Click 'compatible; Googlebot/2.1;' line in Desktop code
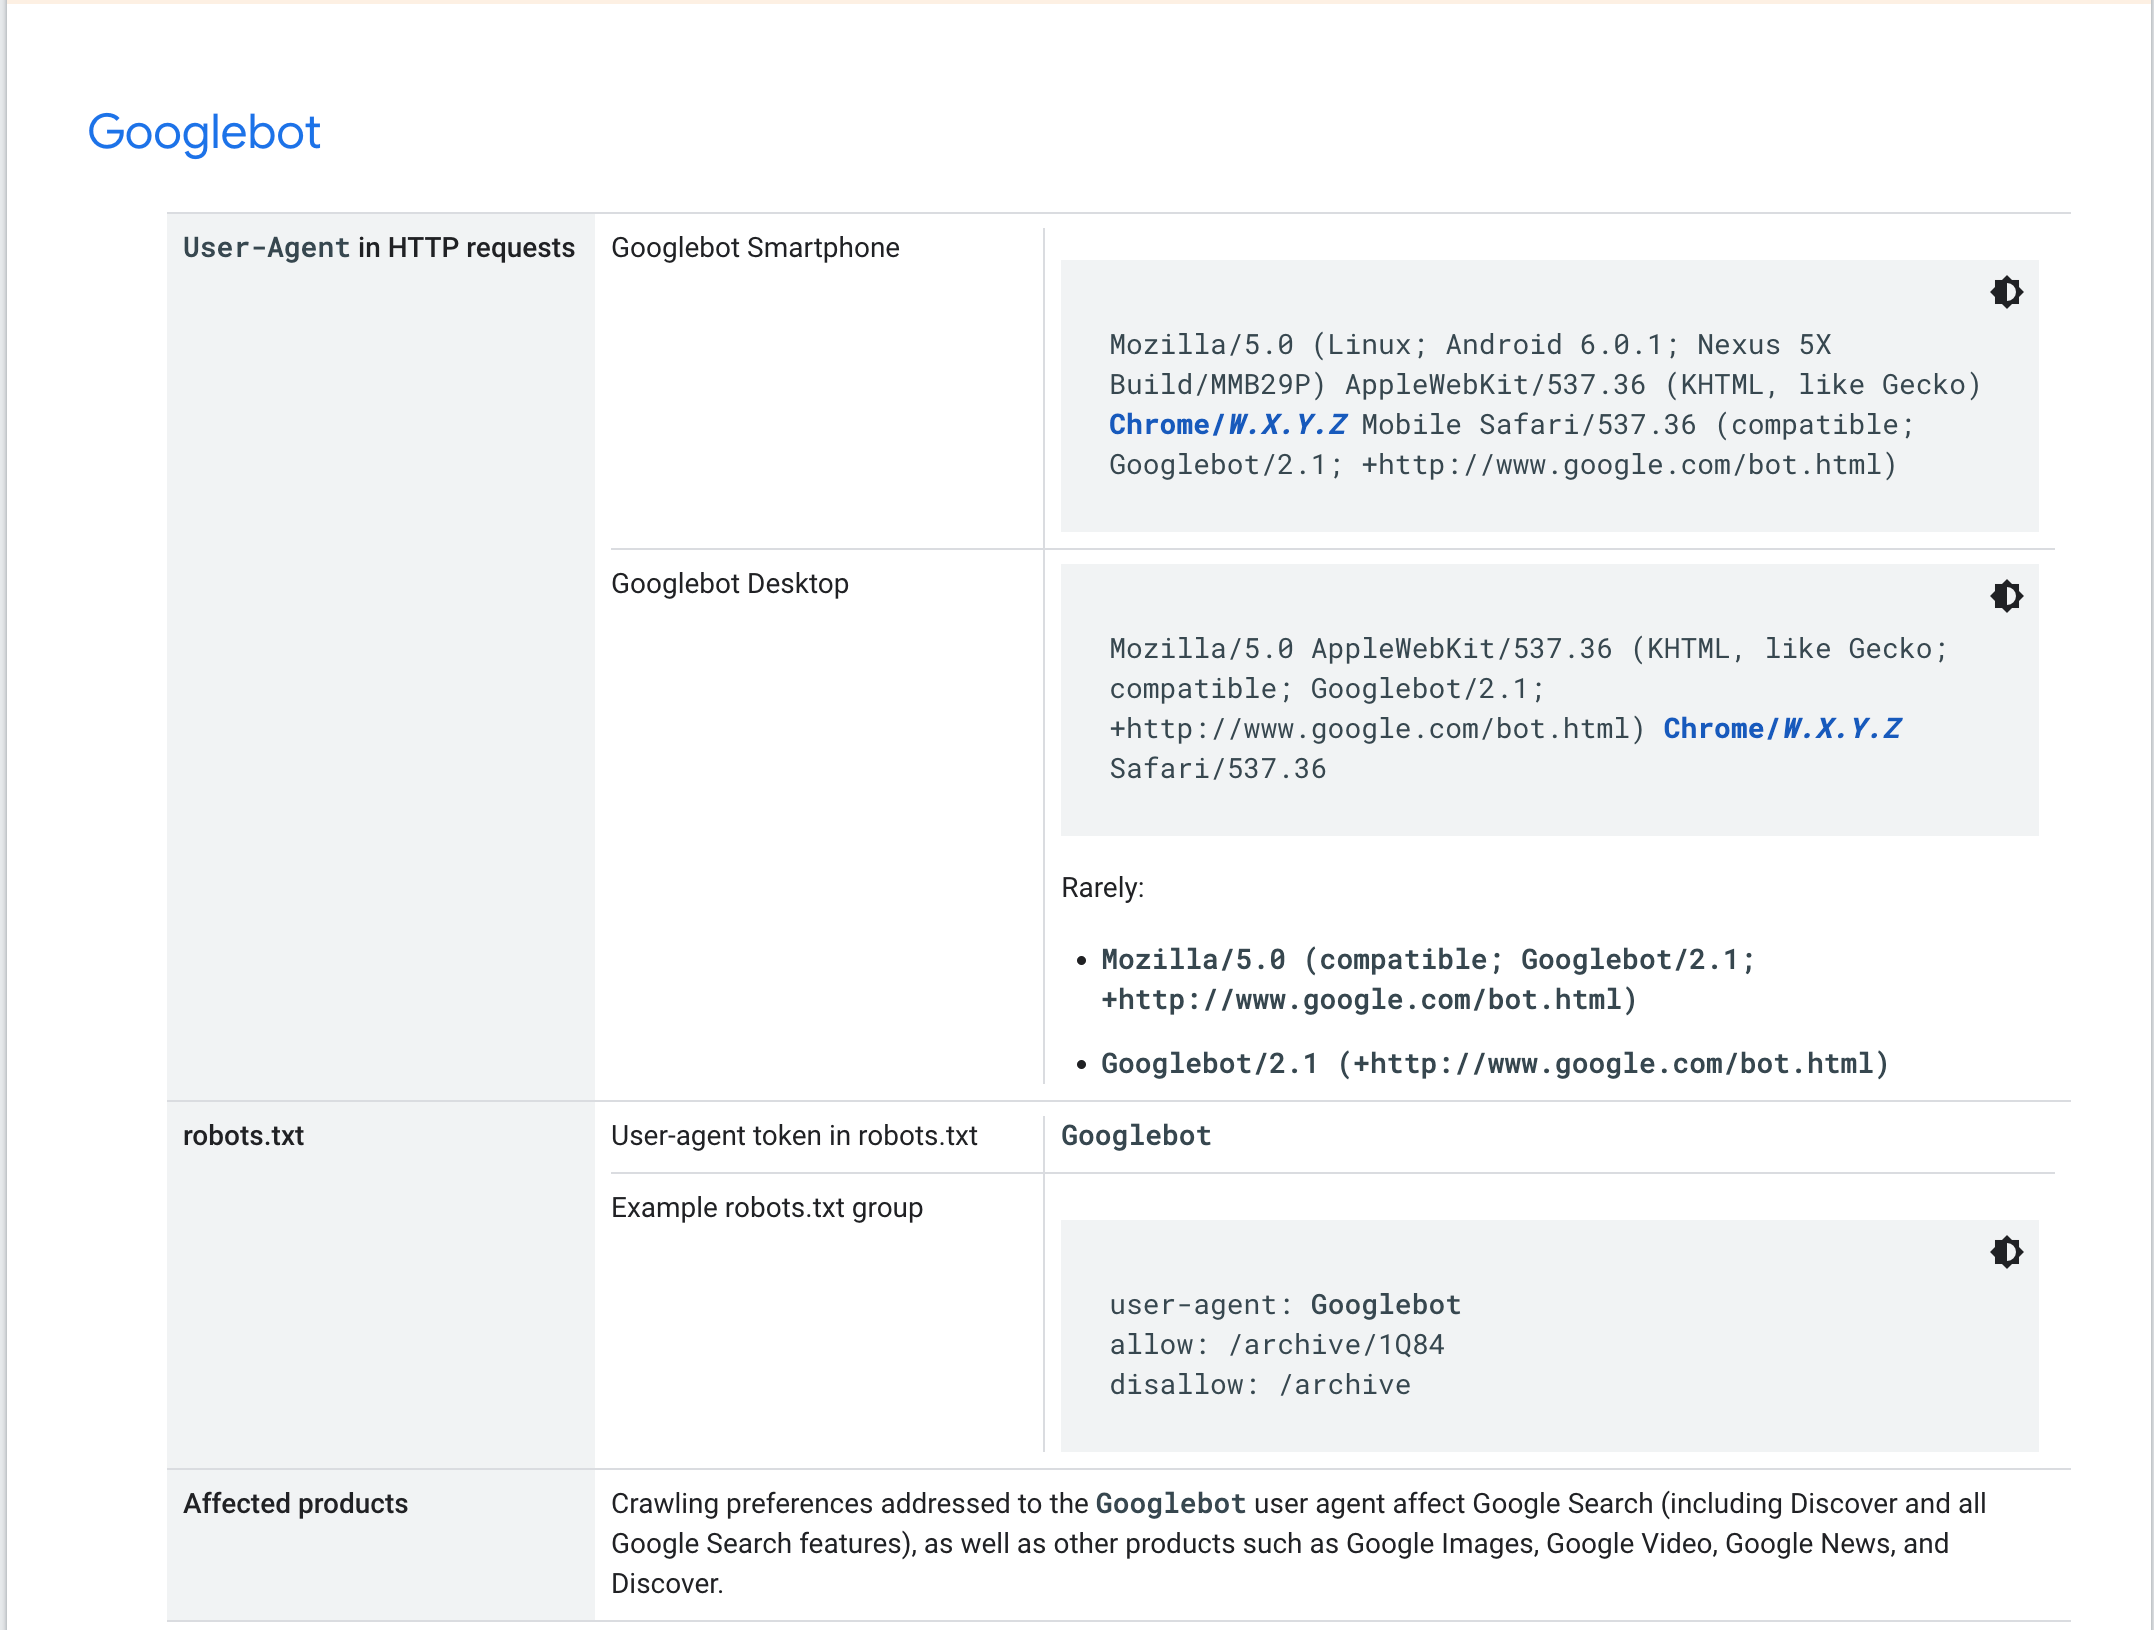The image size is (2154, 1630). point(1327,689)
